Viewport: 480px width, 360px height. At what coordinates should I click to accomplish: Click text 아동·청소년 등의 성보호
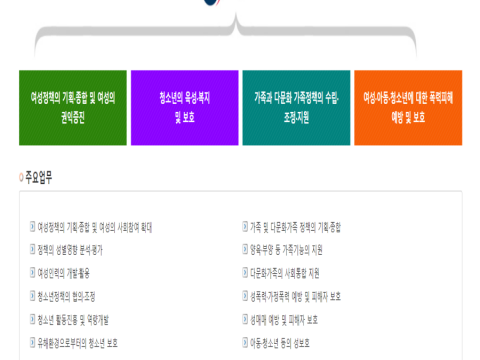tap(280, 343)
